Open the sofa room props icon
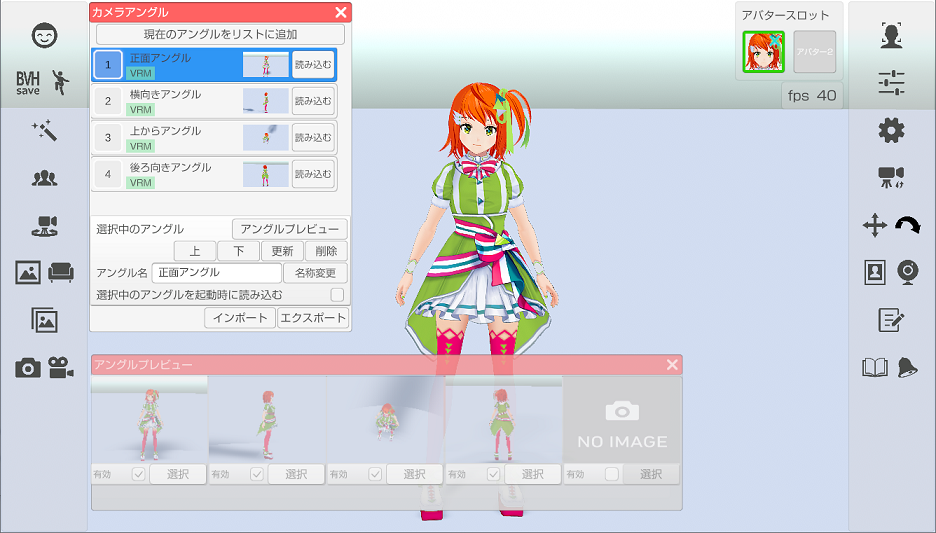The width and height of the screenshot is (936, 533). pyautogui.click(x=60, y=273)
